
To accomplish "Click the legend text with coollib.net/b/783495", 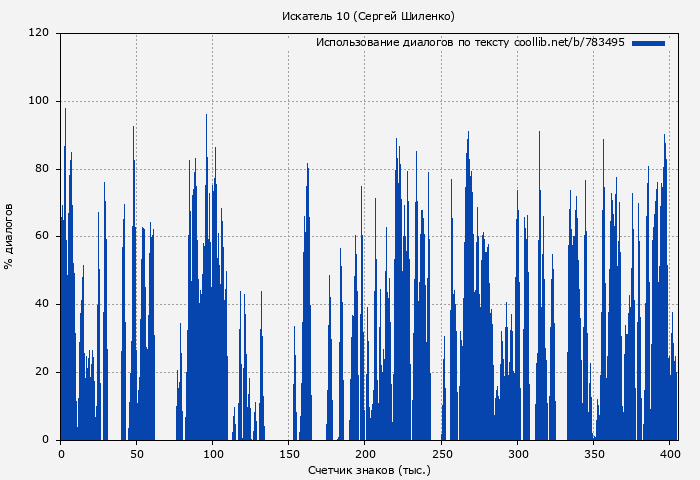I will click(x=470, y=43).
